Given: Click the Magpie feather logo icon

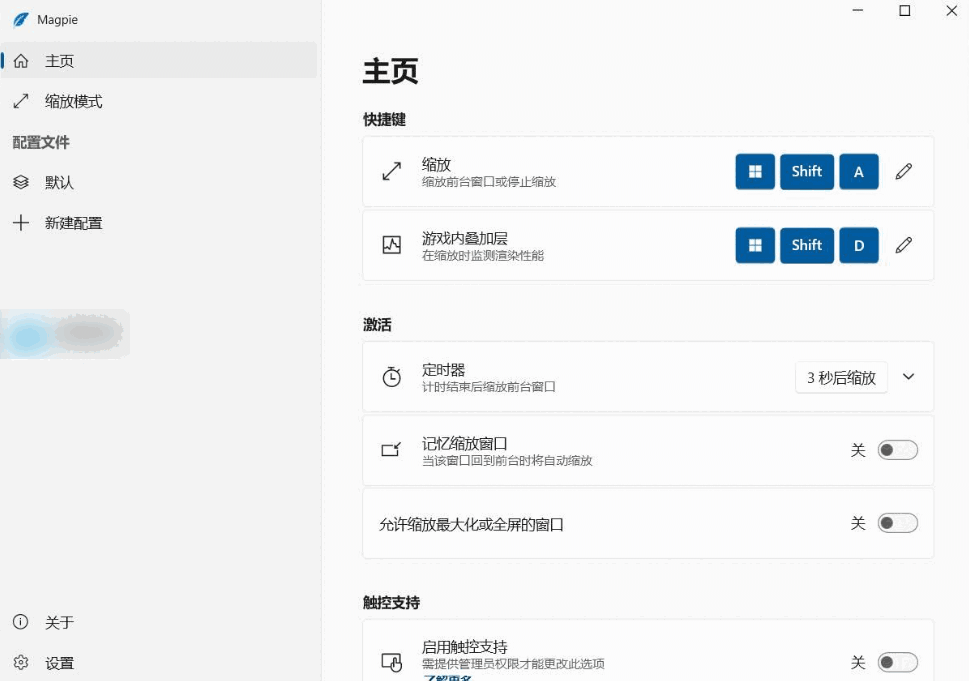Looking at the screenshot, I should 21,20.
